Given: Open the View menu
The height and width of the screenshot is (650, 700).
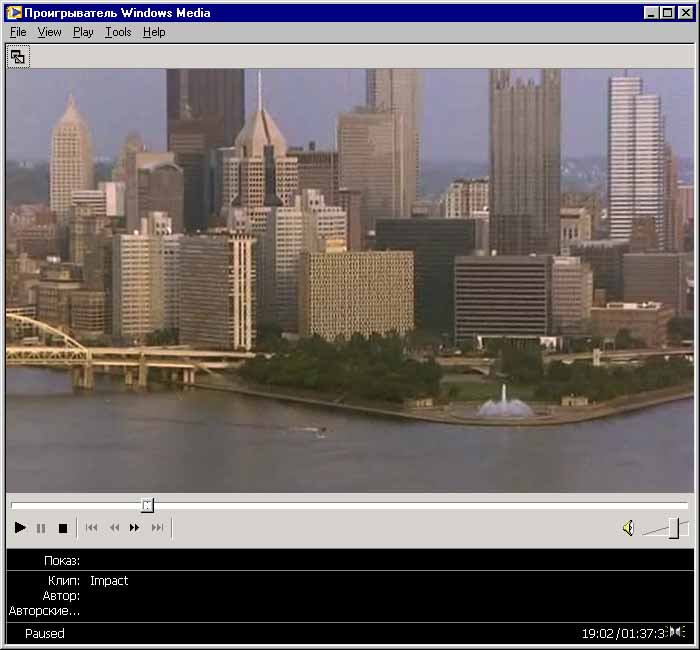Looking at the screenshot, I should click(x=49, y=32).
